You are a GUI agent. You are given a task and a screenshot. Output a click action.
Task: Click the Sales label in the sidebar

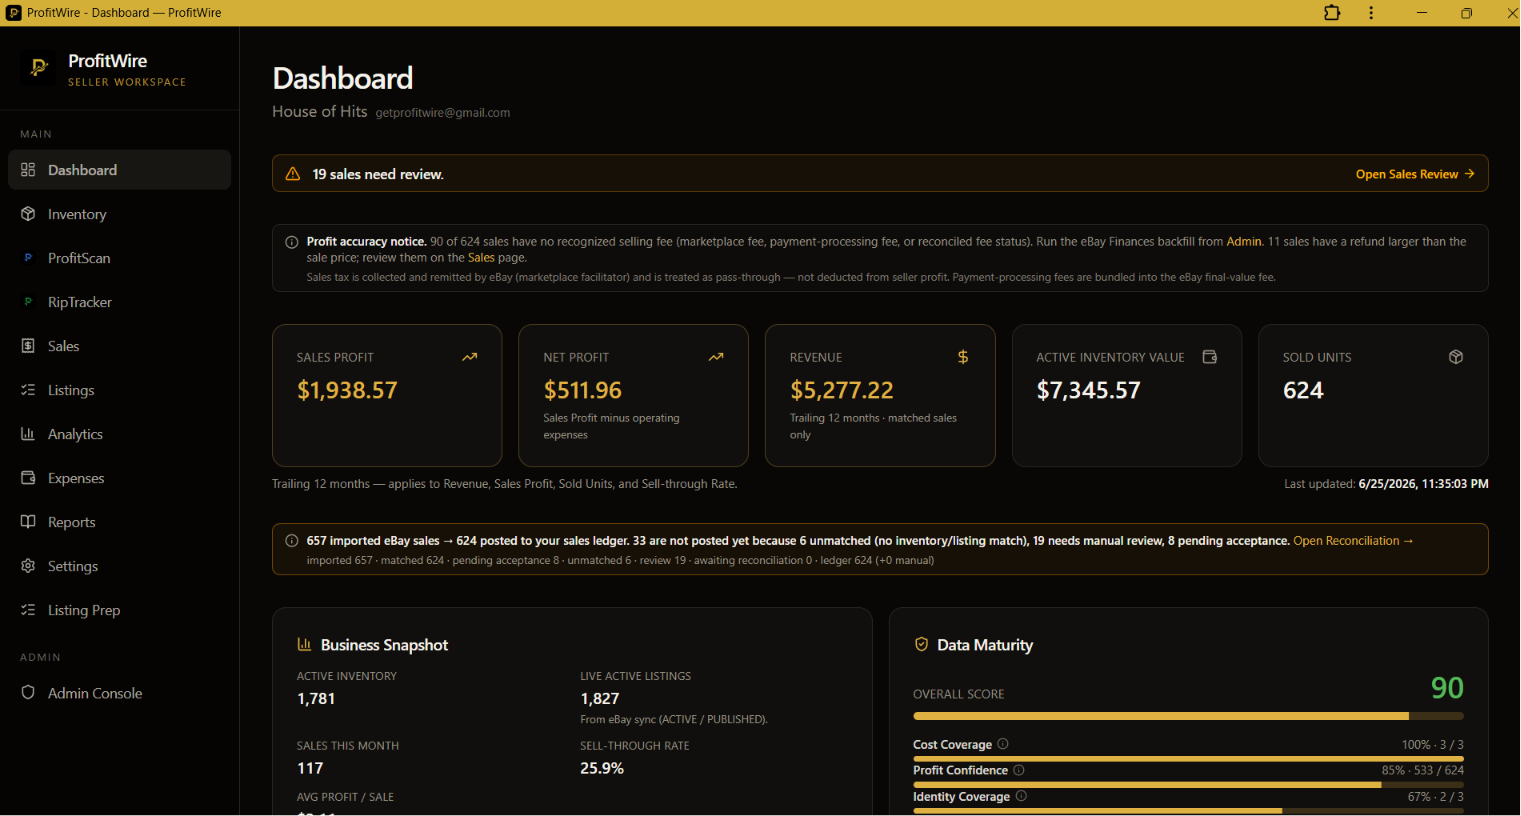[x=63, y=346]
